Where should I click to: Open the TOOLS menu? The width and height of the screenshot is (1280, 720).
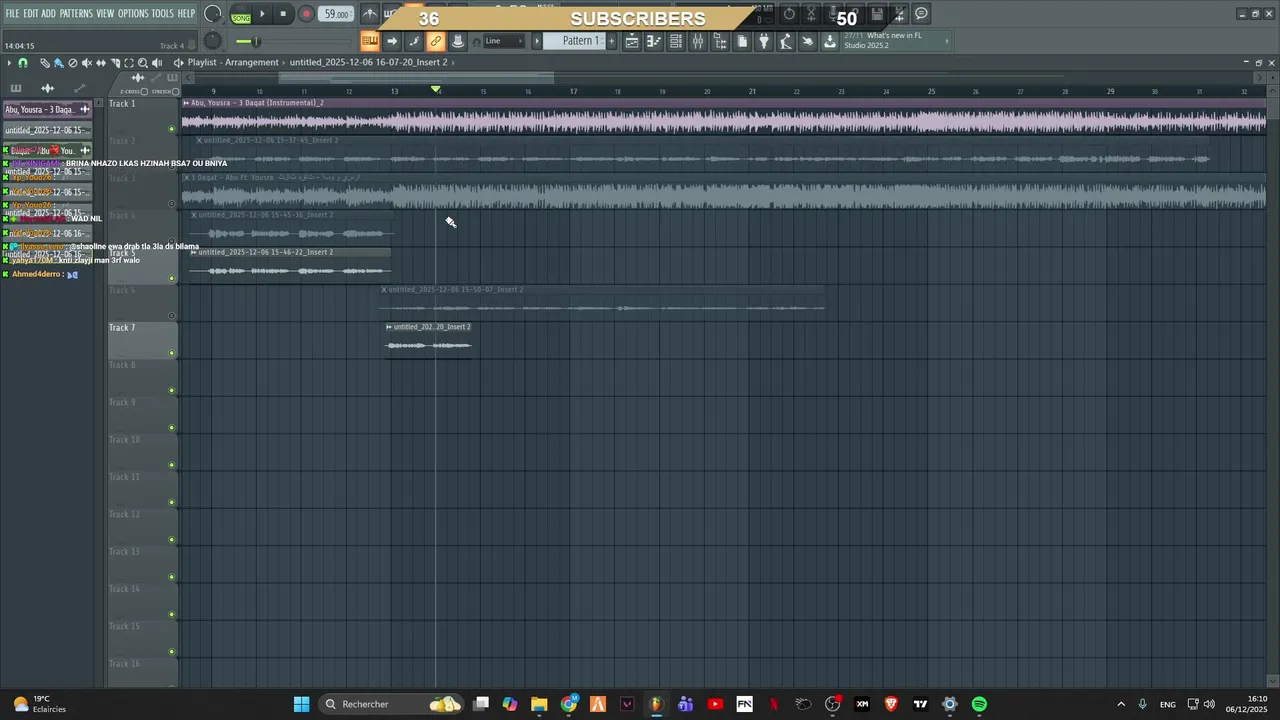[162, 14]
